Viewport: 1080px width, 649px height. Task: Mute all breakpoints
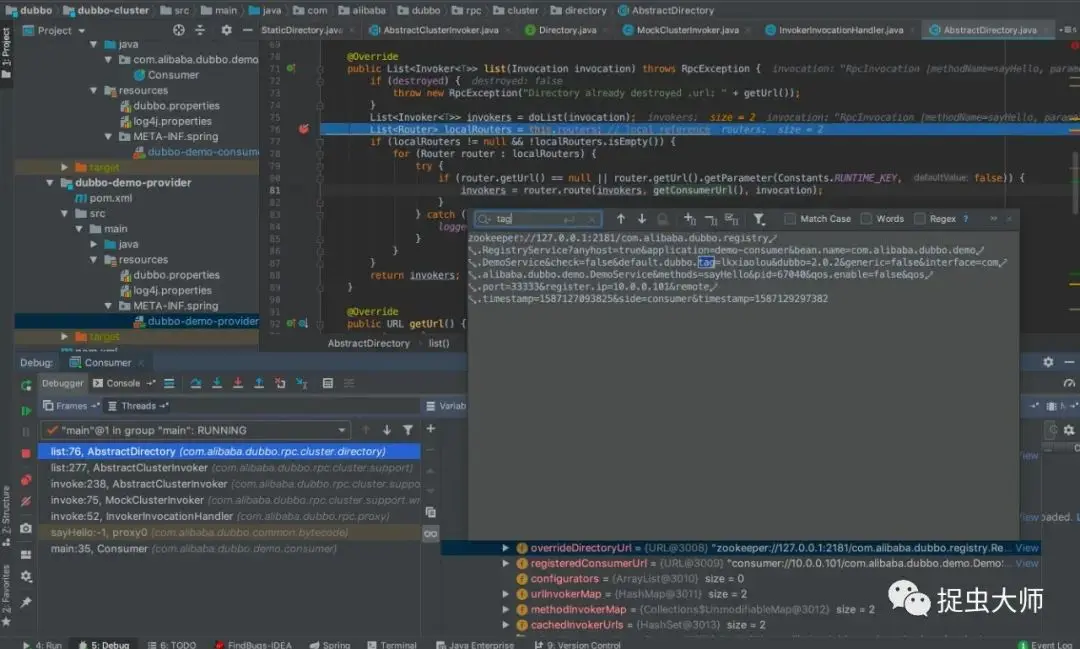coord(26,502)
